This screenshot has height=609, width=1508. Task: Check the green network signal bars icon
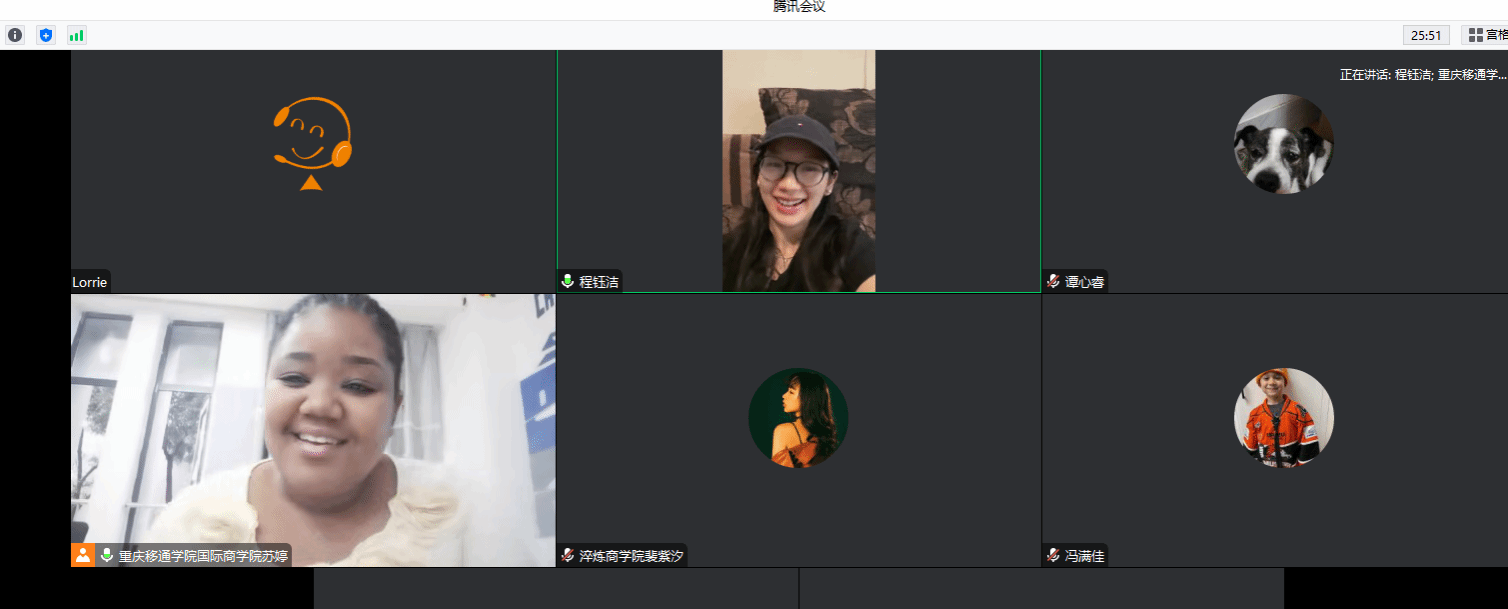76,35
